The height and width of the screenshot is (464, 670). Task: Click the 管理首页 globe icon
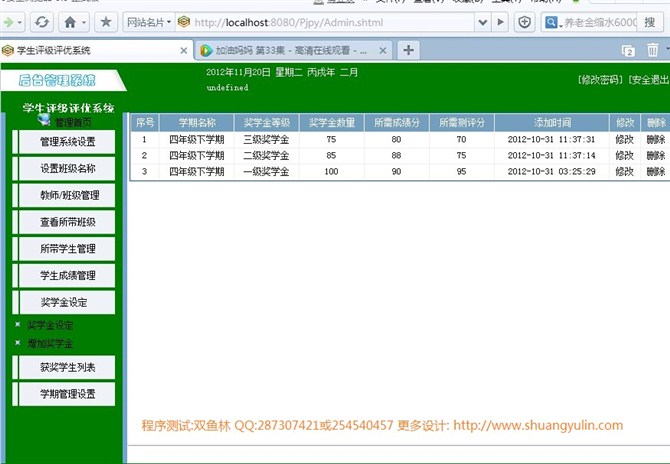pyautogui.click(x=44, y=120)
